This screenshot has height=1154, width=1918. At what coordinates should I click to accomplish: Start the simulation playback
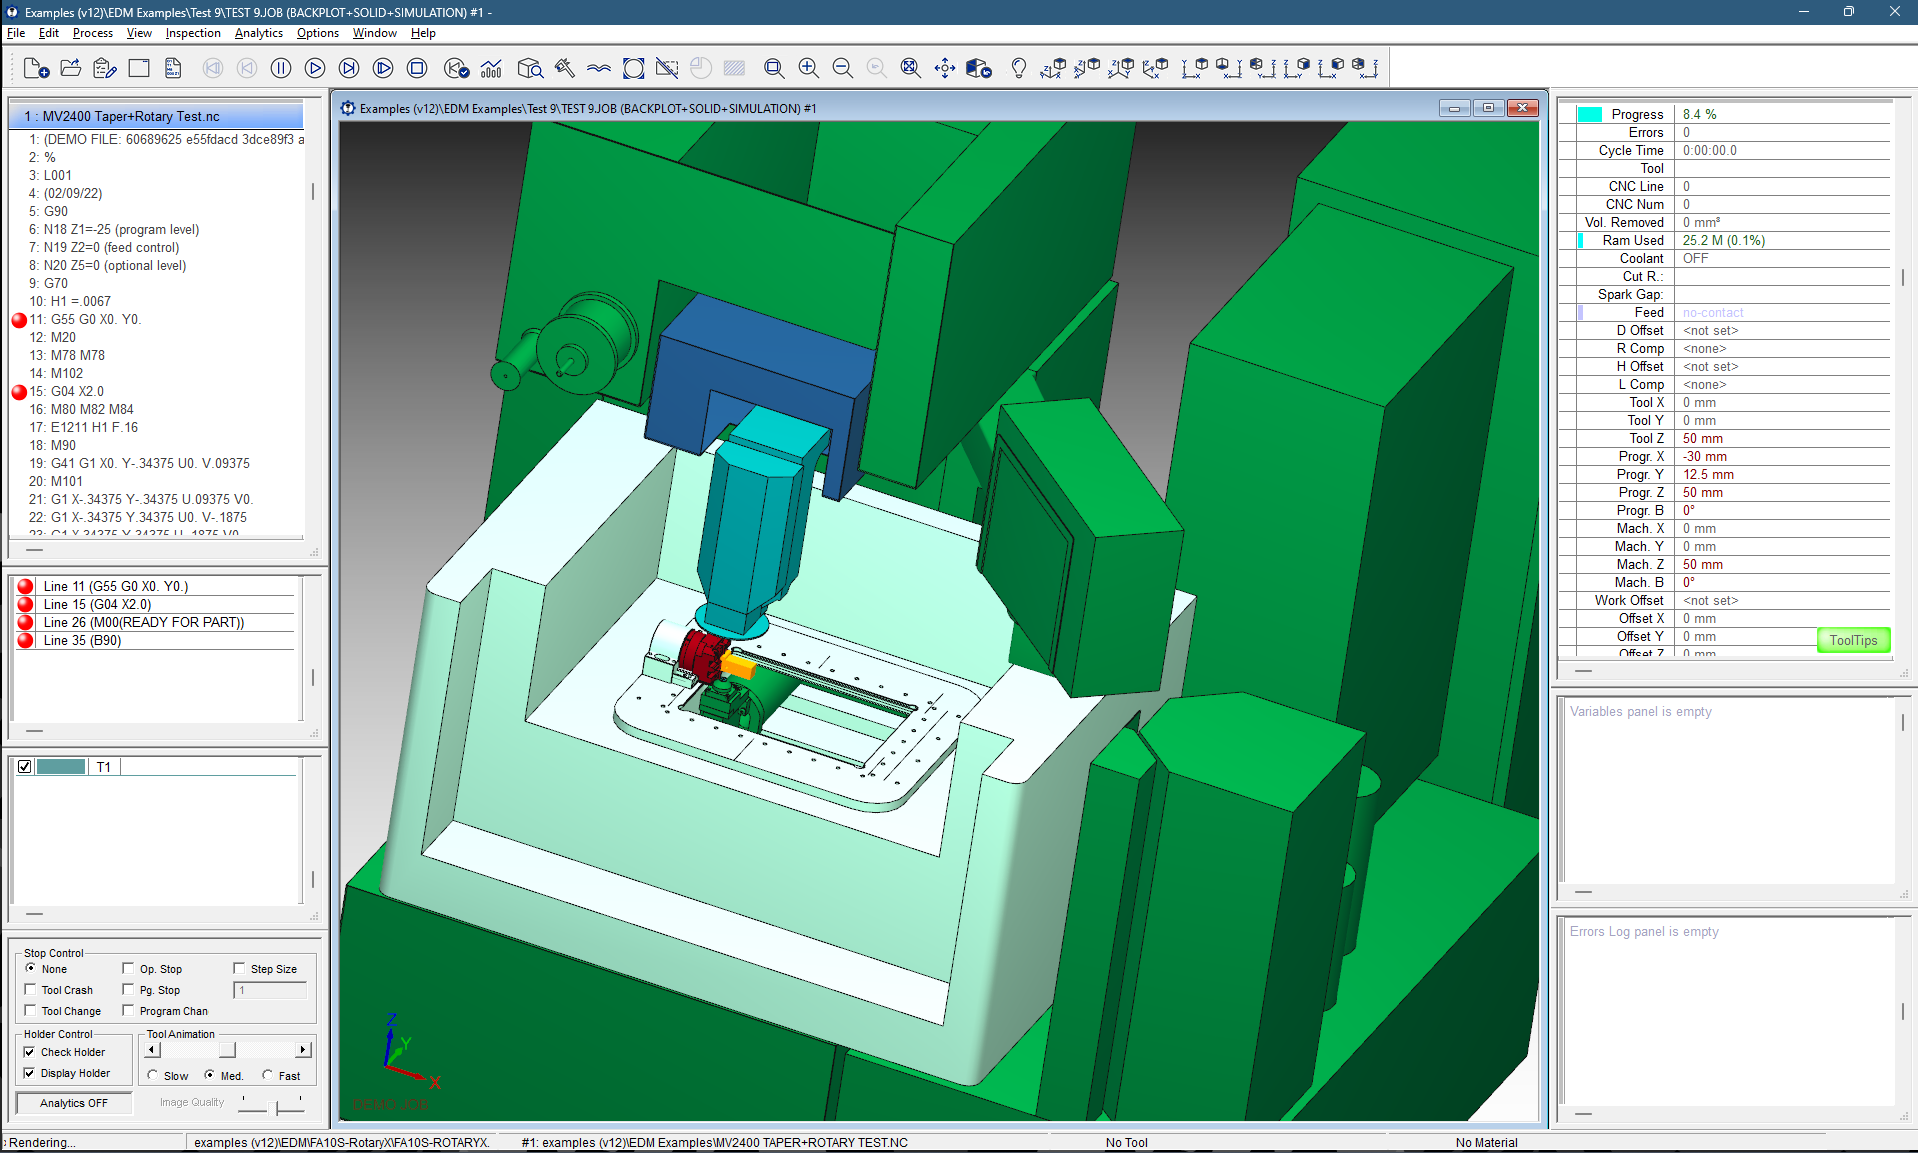tap(315, 68)
